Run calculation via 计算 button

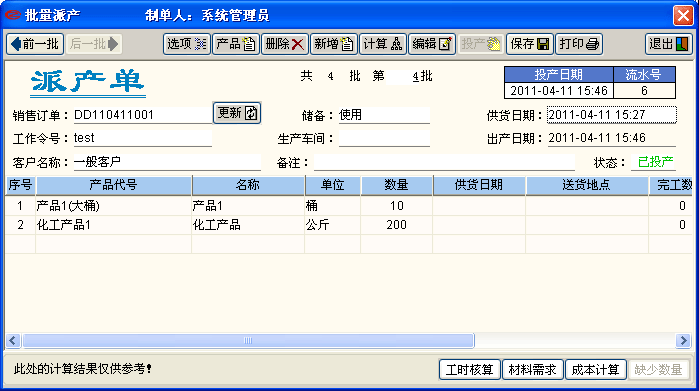point(383,44)
